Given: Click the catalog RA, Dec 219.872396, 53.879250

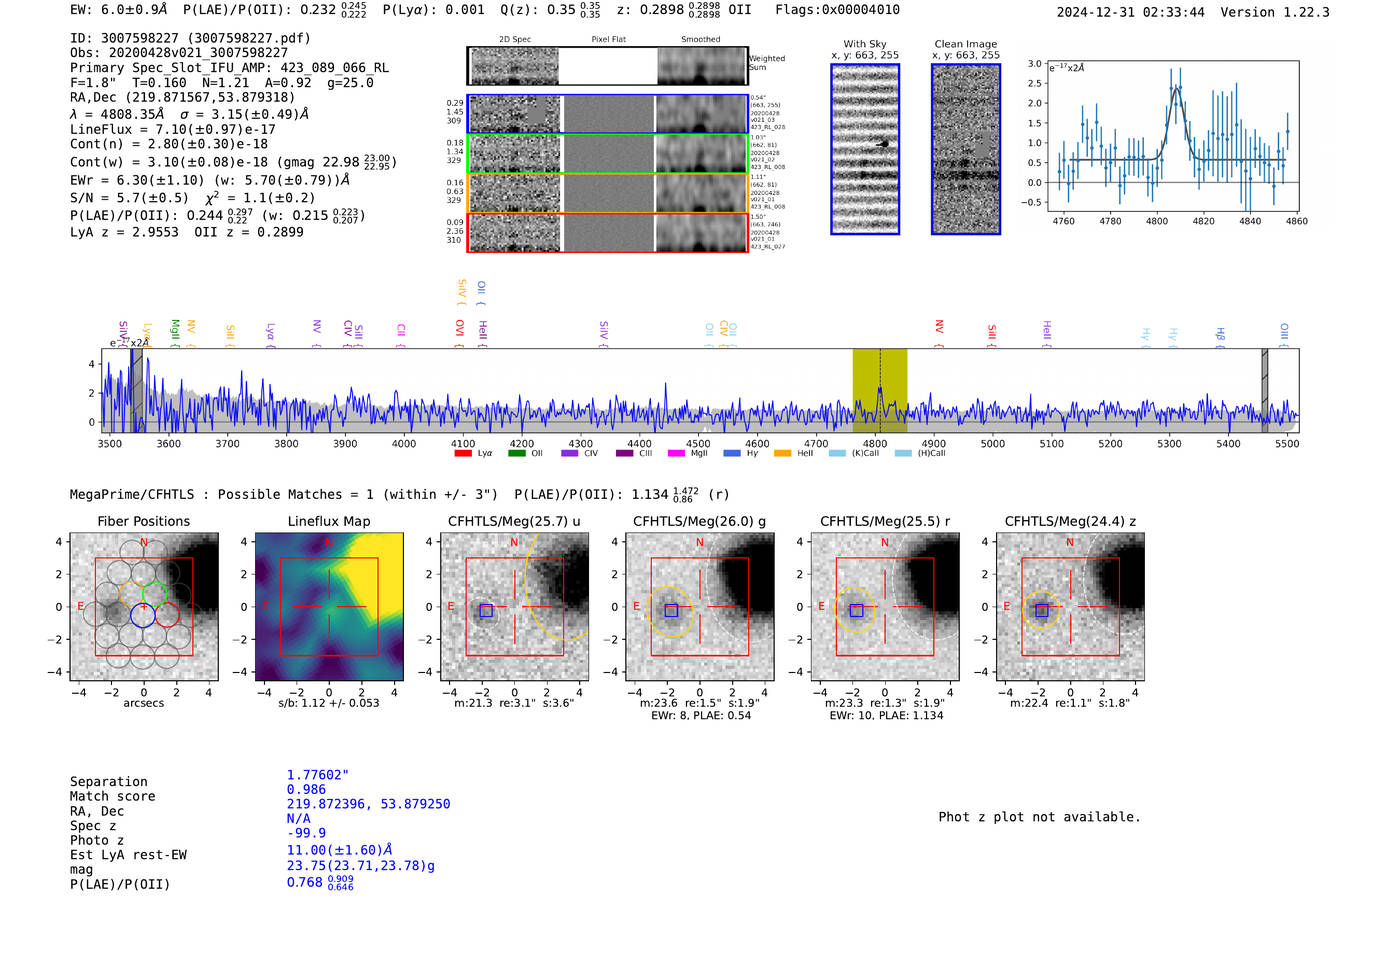Looking at the screenshot, I should click(x=369, y=804).
